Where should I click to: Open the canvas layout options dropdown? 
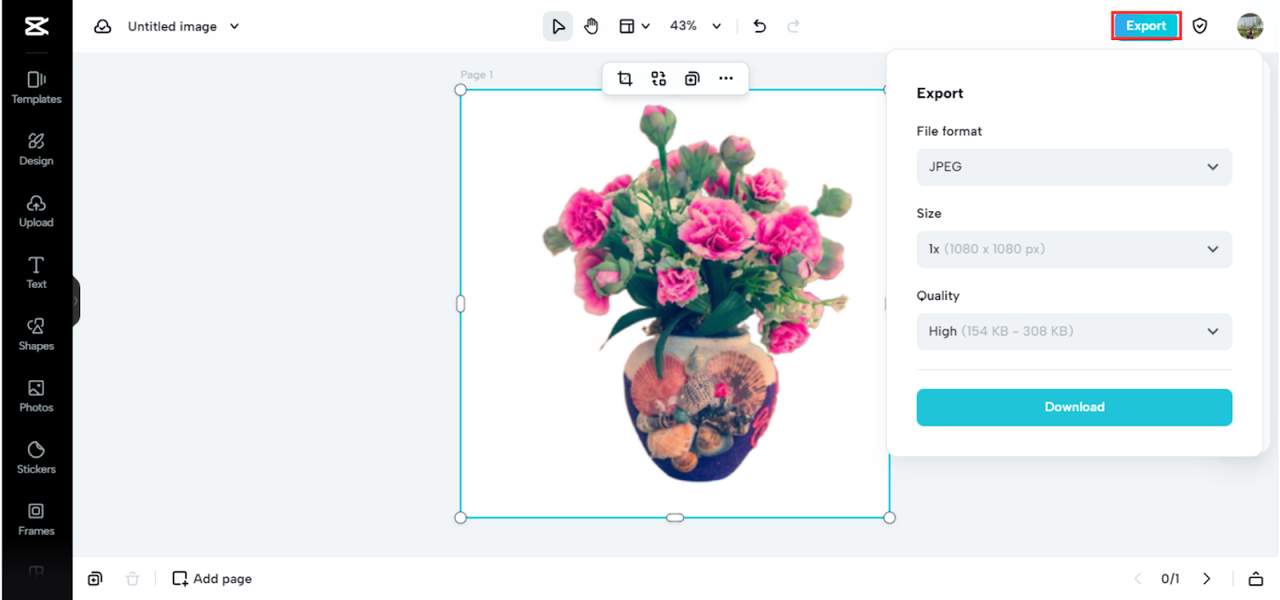(634, 27)
